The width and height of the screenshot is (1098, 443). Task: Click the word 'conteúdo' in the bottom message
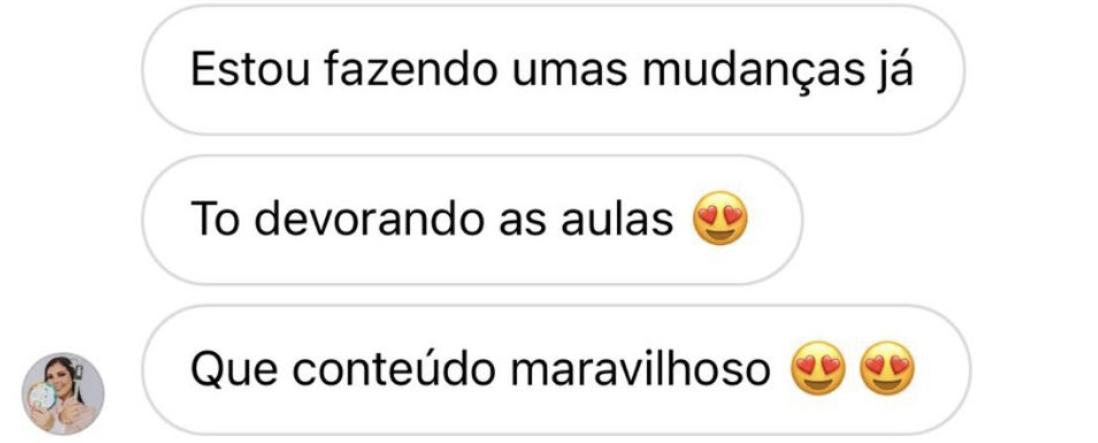394,368
